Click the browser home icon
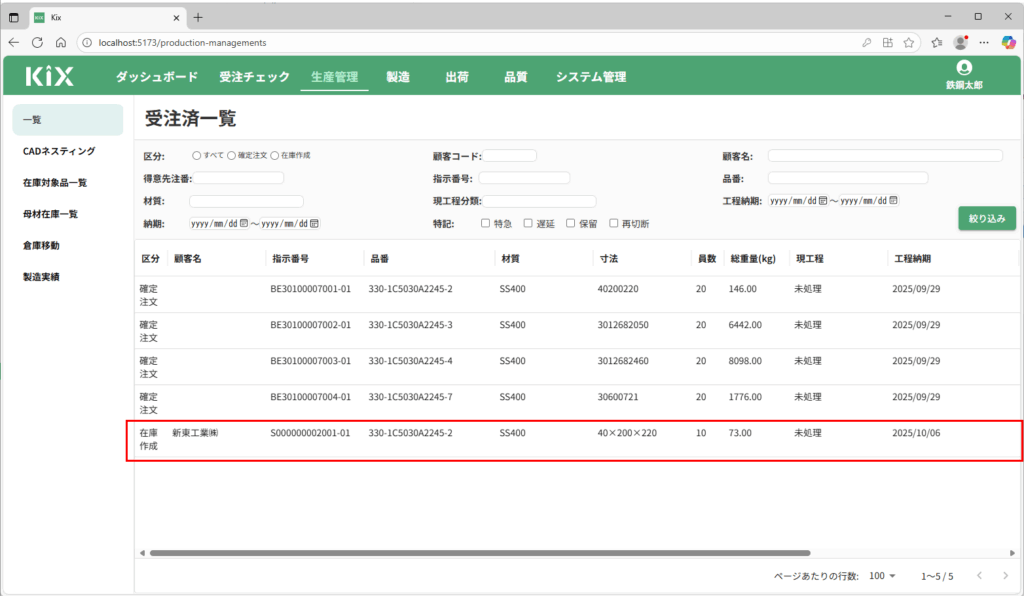The width and height of the screenshot is (1024, 596). pos(60,43)
